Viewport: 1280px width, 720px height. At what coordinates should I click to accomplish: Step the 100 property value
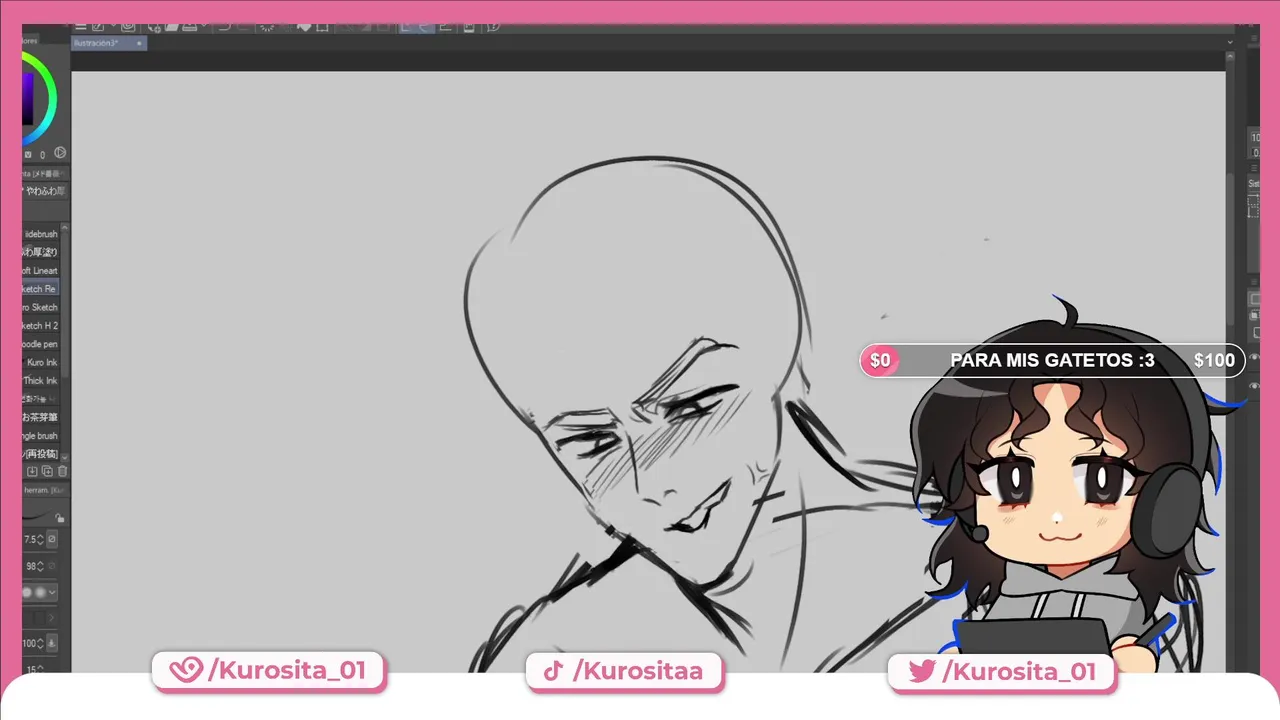tap(40, 643)
